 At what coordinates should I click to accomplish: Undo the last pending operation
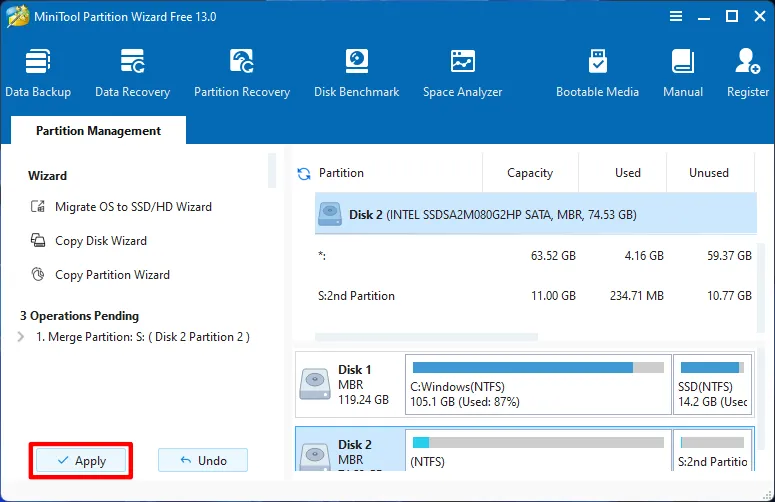click(203, 460)
